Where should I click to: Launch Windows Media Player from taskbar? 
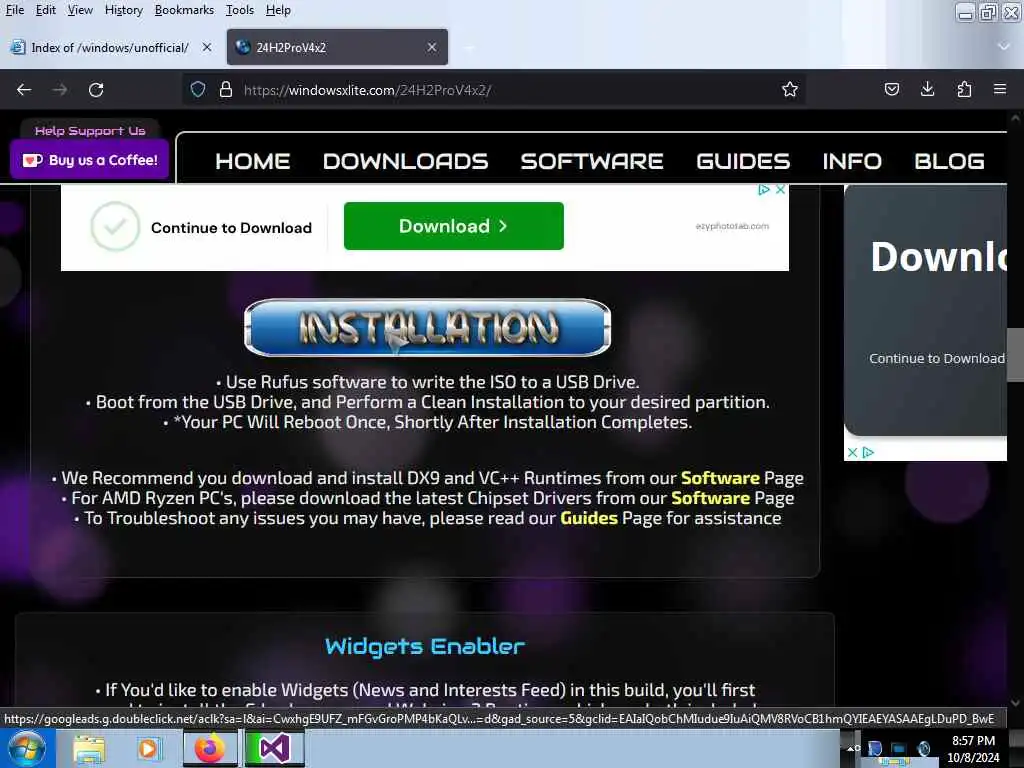148,748
